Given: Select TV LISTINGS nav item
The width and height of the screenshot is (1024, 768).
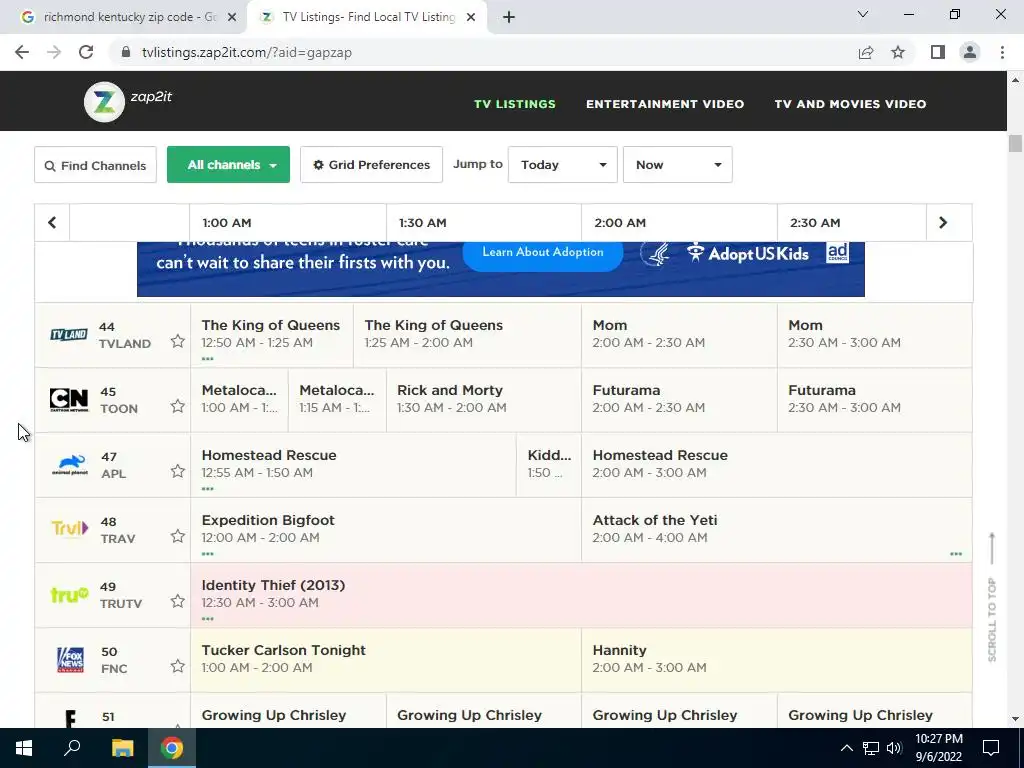Looking at the screenshot, I should click(x=515, y=104).
